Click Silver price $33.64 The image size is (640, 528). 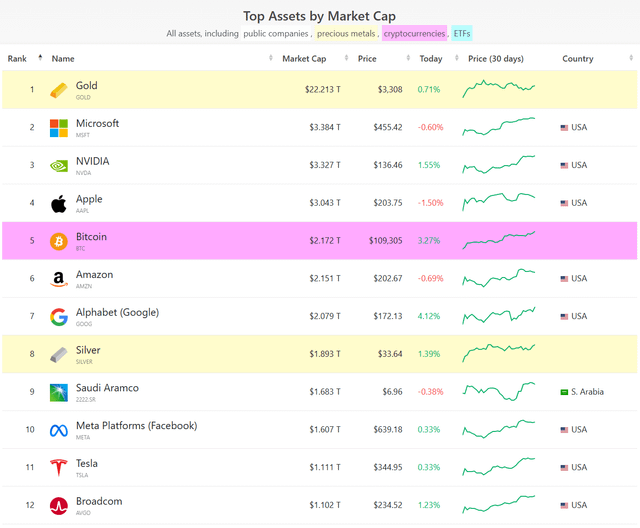click(x=390, y=354)
